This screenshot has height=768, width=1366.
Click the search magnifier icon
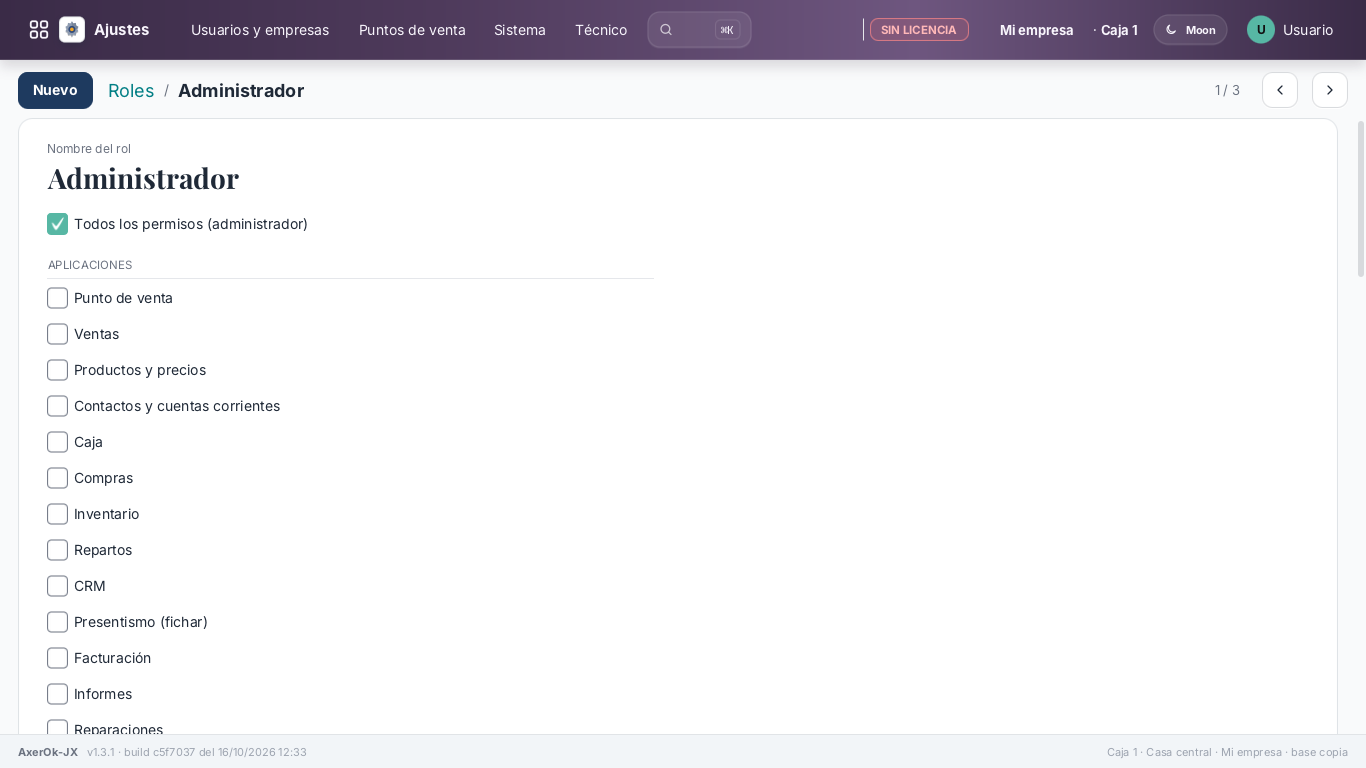point(666,30)
